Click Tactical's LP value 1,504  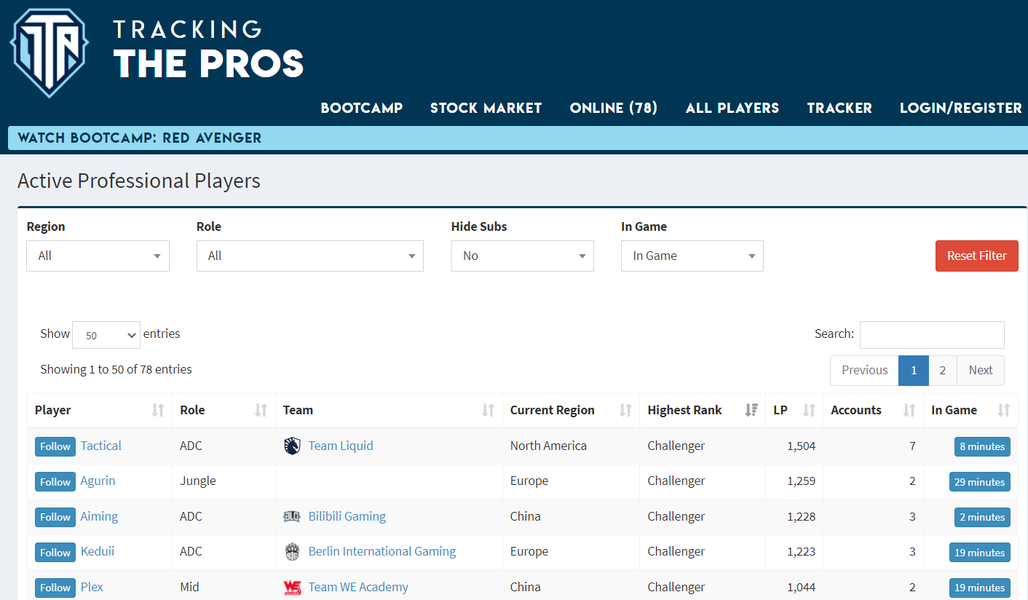click(x=801, y=446)
